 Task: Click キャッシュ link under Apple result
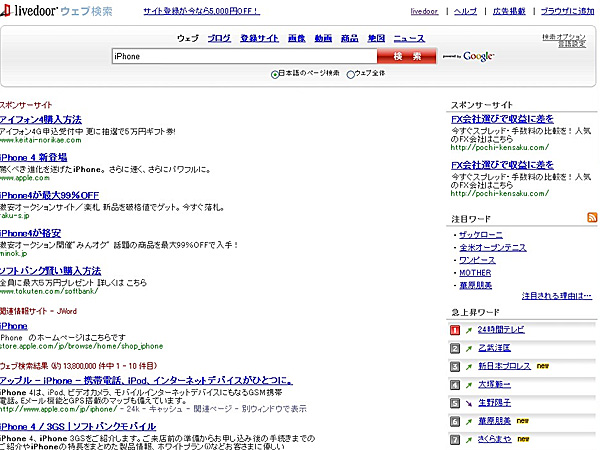[x=165, y=409]
